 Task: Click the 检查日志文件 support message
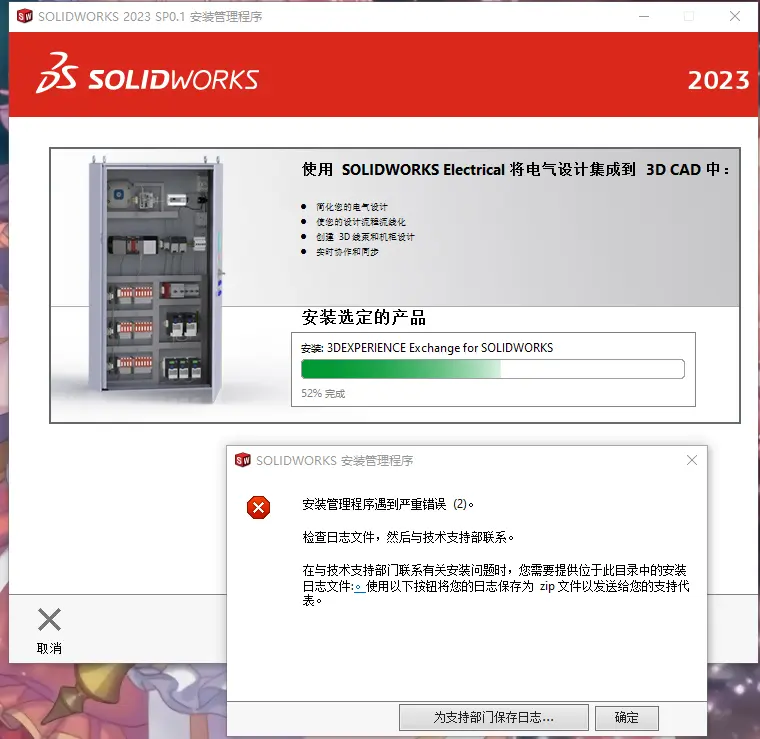tap(408, 537)
